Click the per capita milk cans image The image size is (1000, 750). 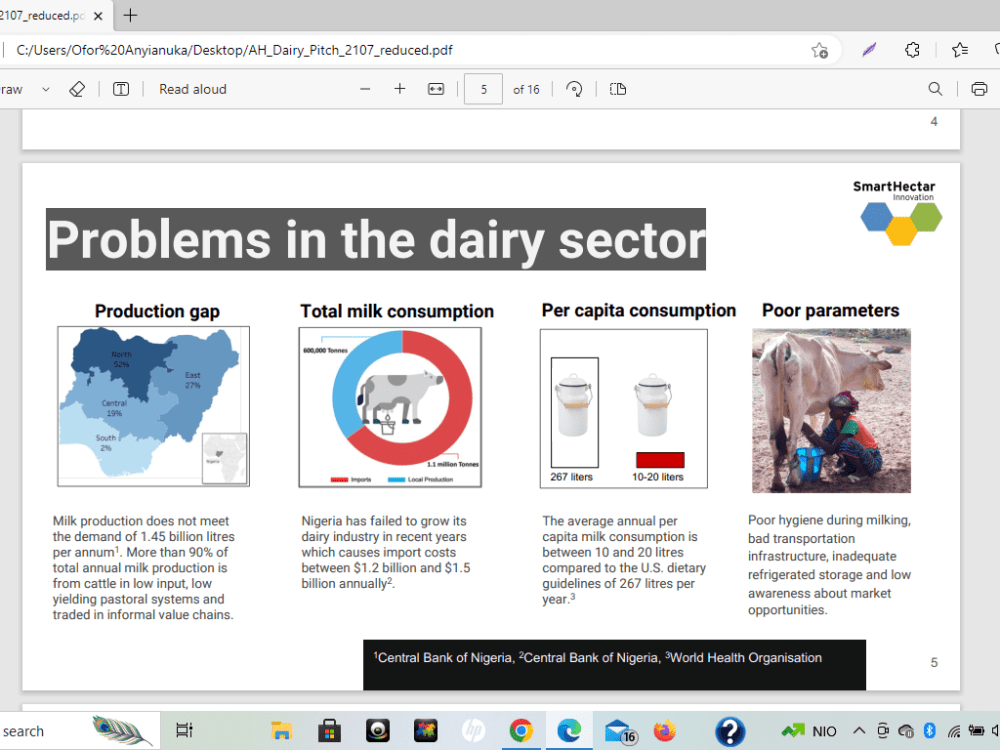tap(624, 409)
